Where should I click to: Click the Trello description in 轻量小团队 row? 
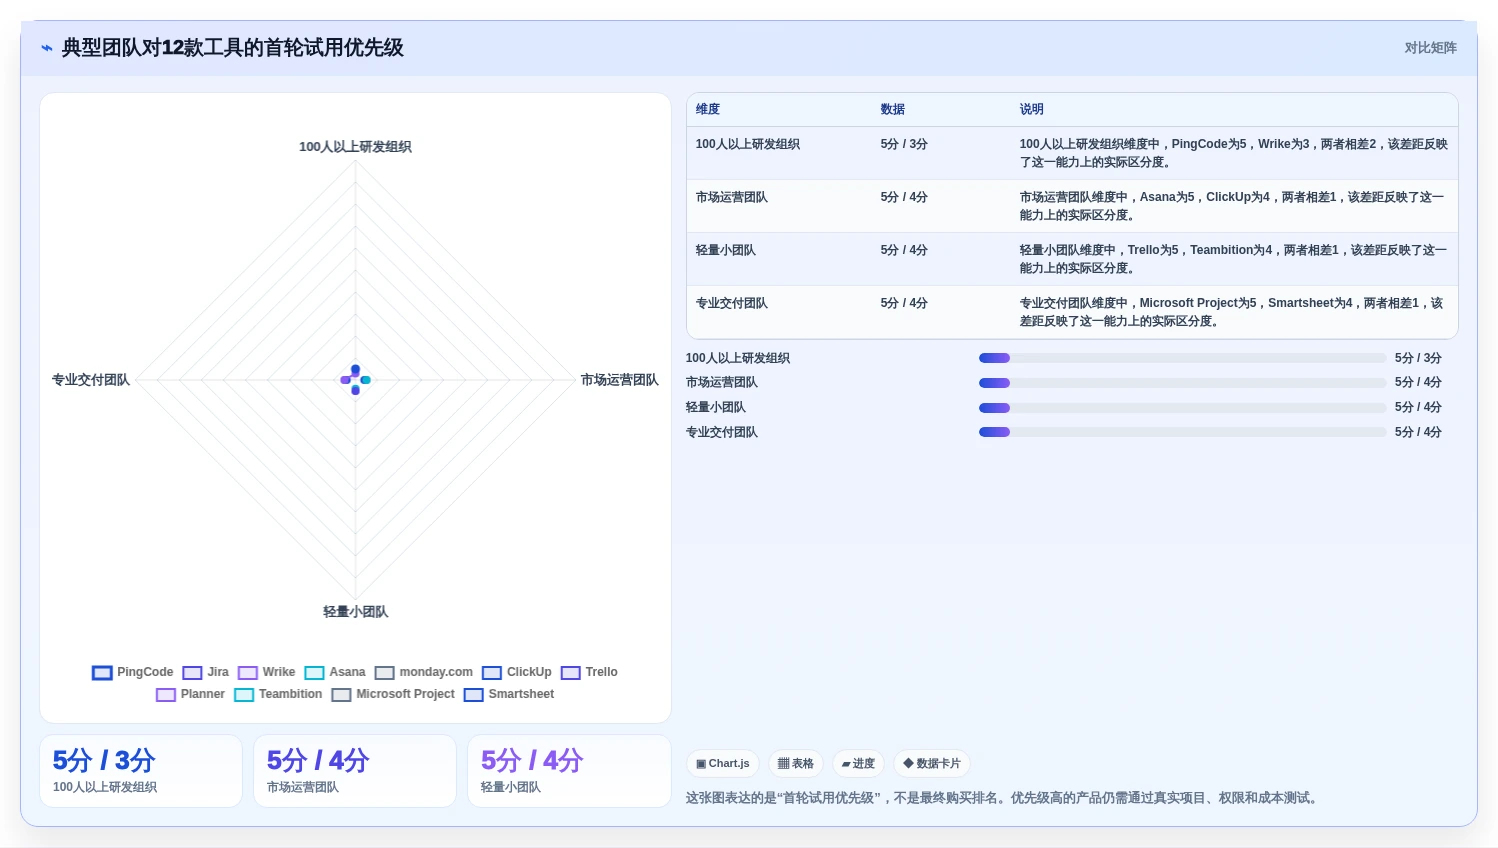pyautogui.click(x=1233, y=259)
